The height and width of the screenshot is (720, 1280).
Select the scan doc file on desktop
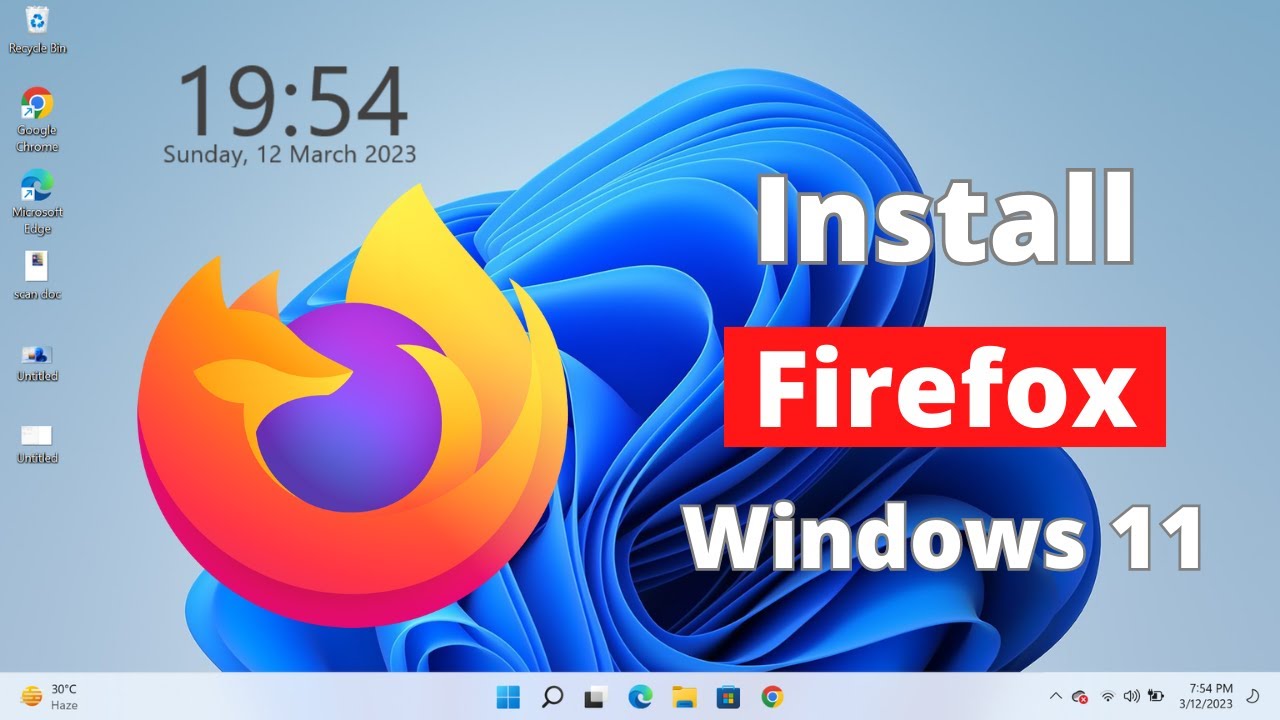(x=37, y=275)
